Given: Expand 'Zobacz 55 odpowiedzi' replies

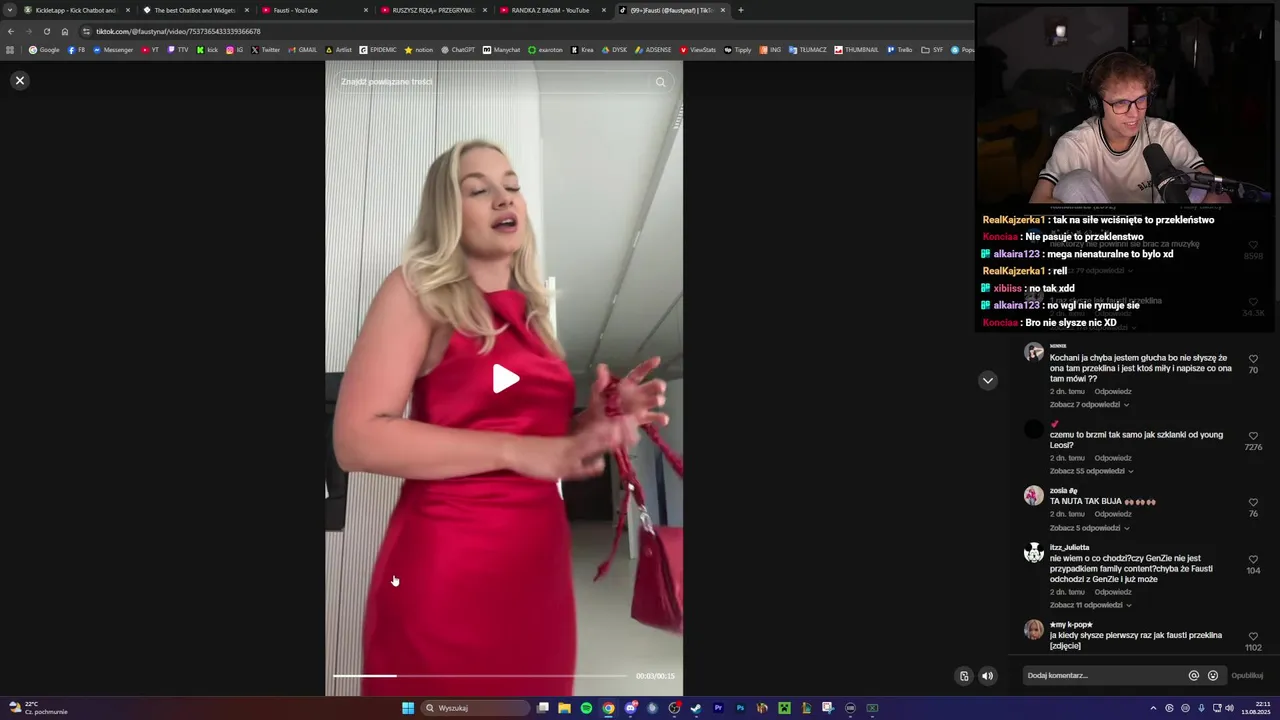Looking at the screenshot, I should tap(1091, 471).
